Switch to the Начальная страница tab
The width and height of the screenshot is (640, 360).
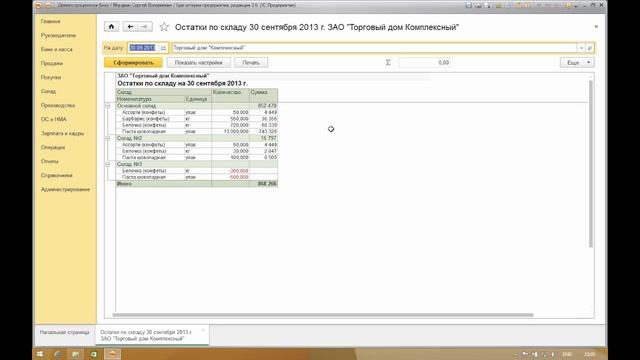point(64,332)
